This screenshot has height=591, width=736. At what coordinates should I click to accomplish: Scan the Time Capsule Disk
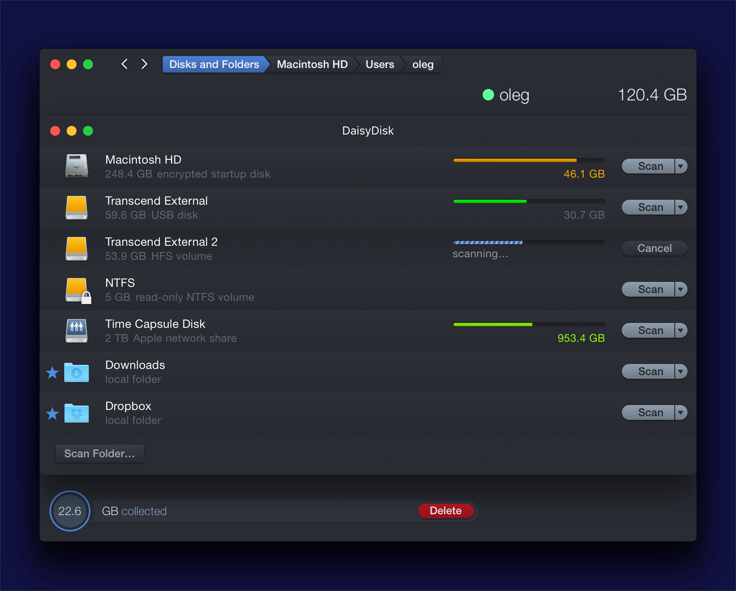point(648,330)
